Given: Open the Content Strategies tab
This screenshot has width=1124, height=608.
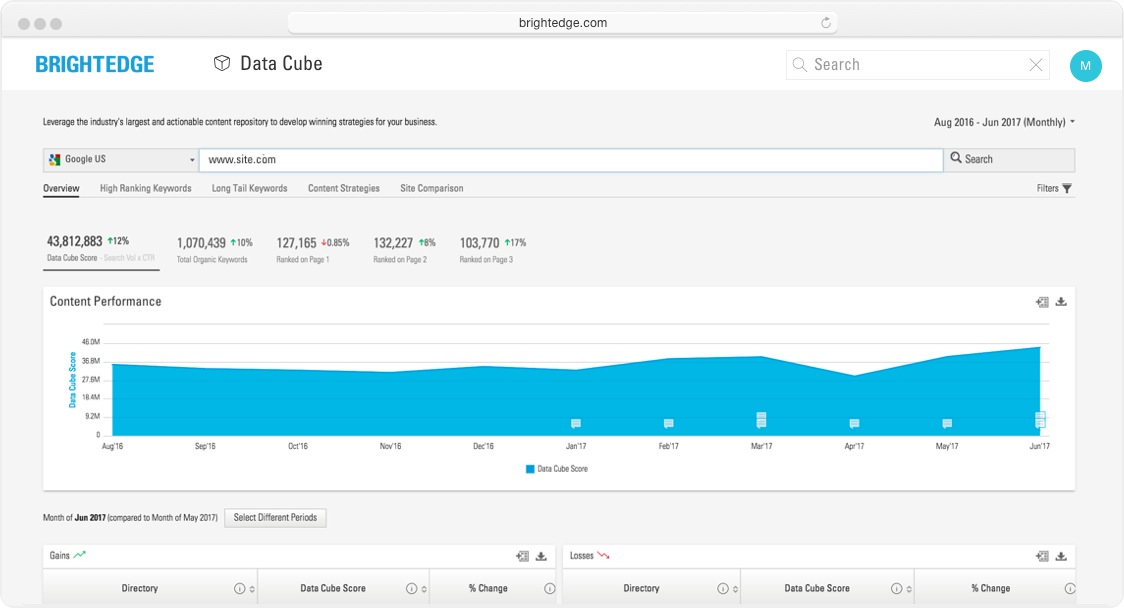Looking at the screenshot, I should tap(343, 188).
